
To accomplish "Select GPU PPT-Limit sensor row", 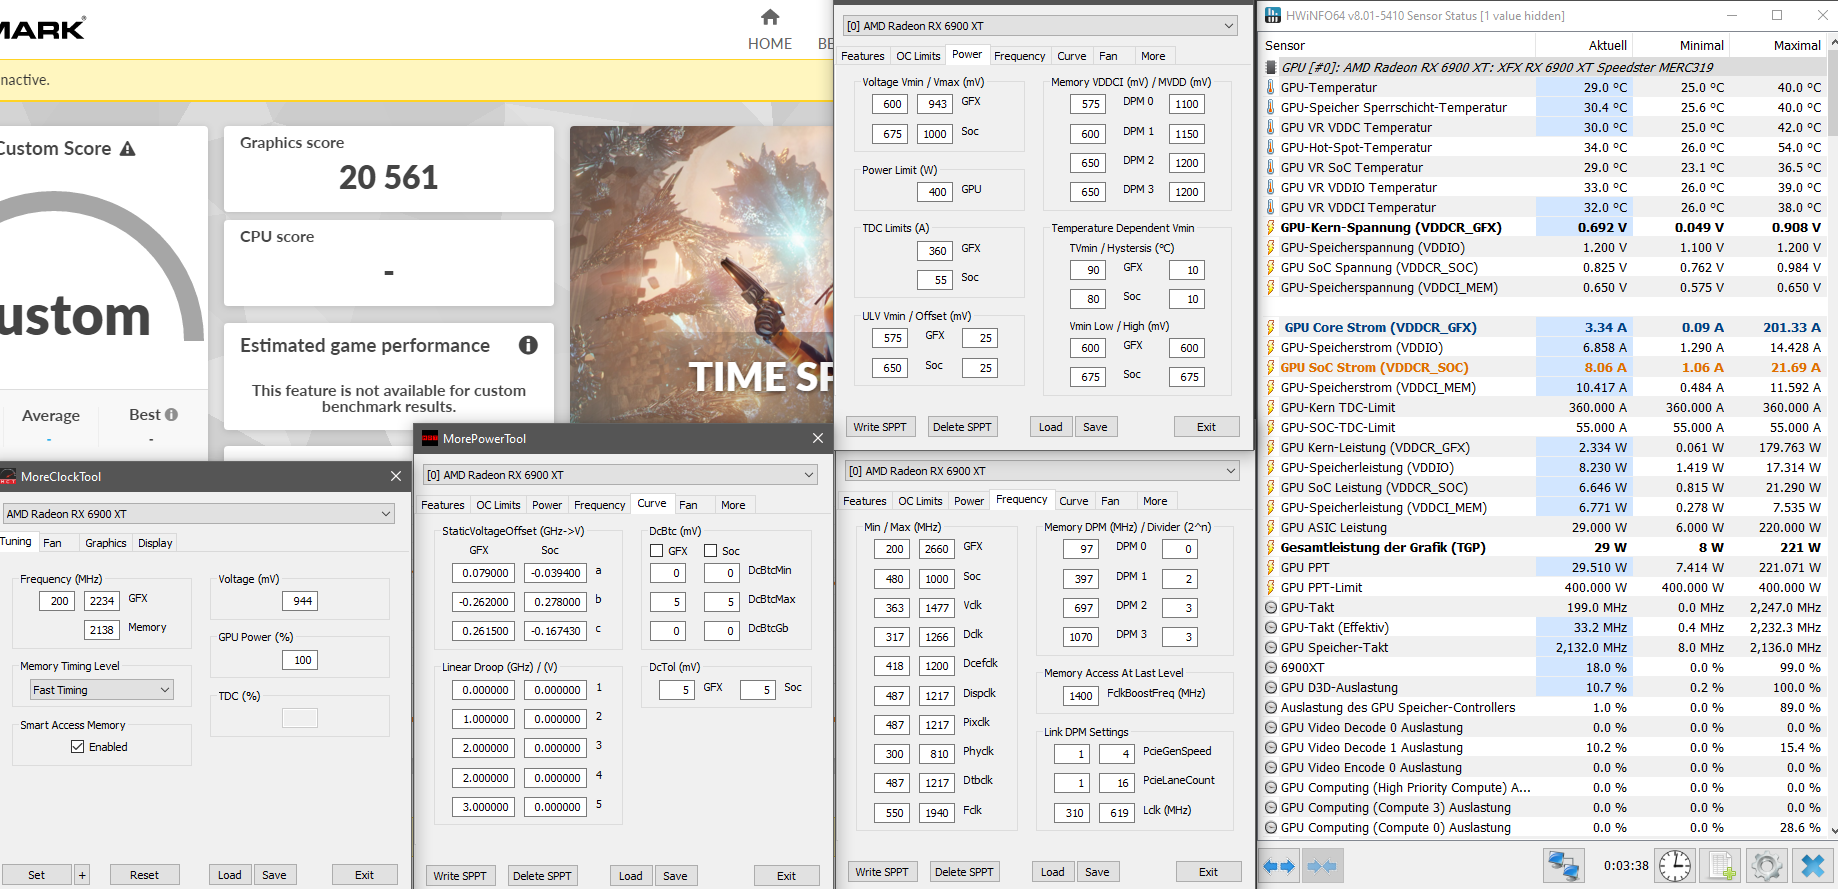I will [x=1545, y=587].
